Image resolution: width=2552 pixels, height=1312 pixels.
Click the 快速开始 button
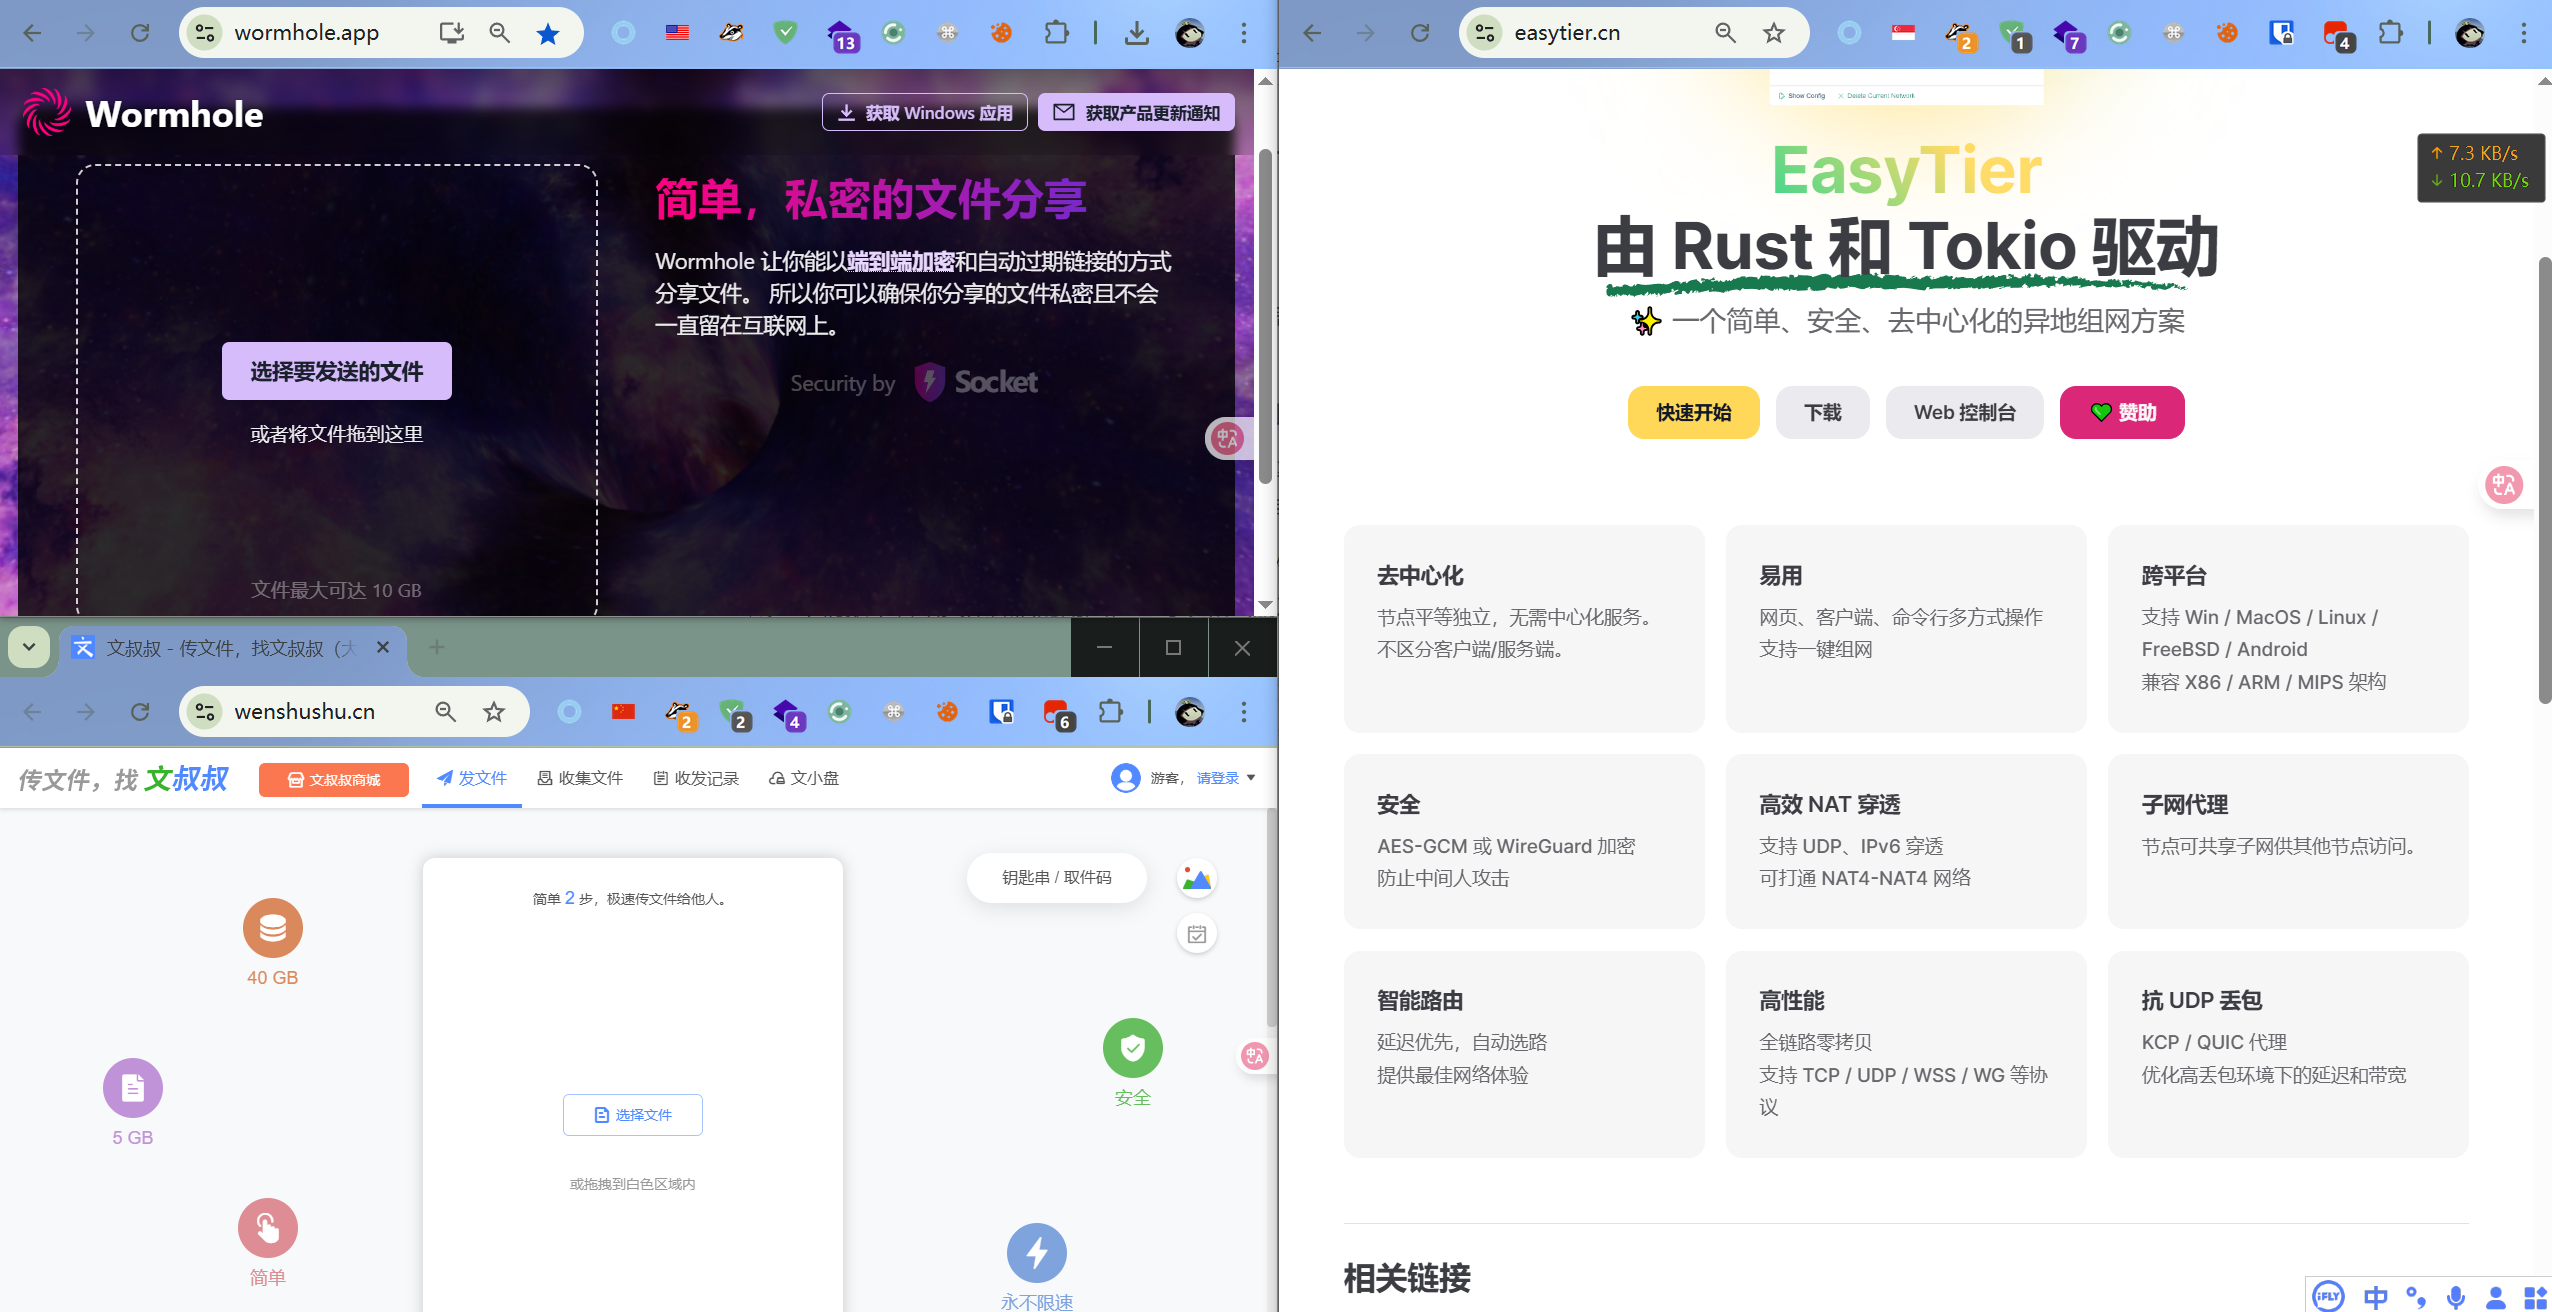click(1693, 412)
